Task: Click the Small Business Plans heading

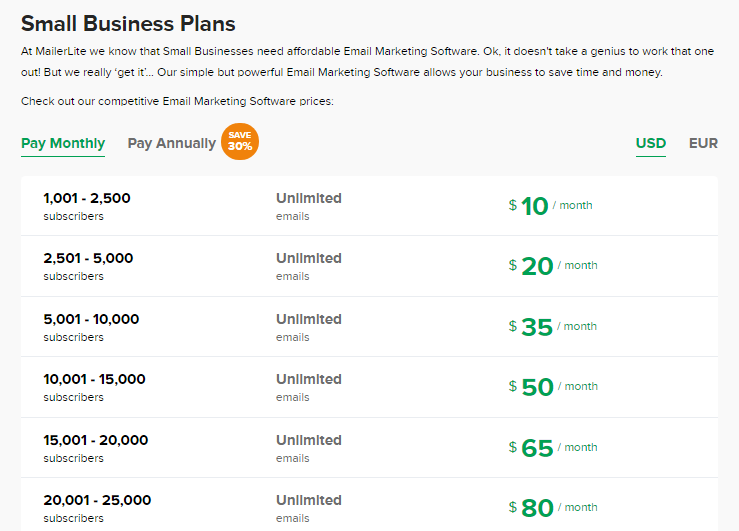Action: tap(128, 24)
